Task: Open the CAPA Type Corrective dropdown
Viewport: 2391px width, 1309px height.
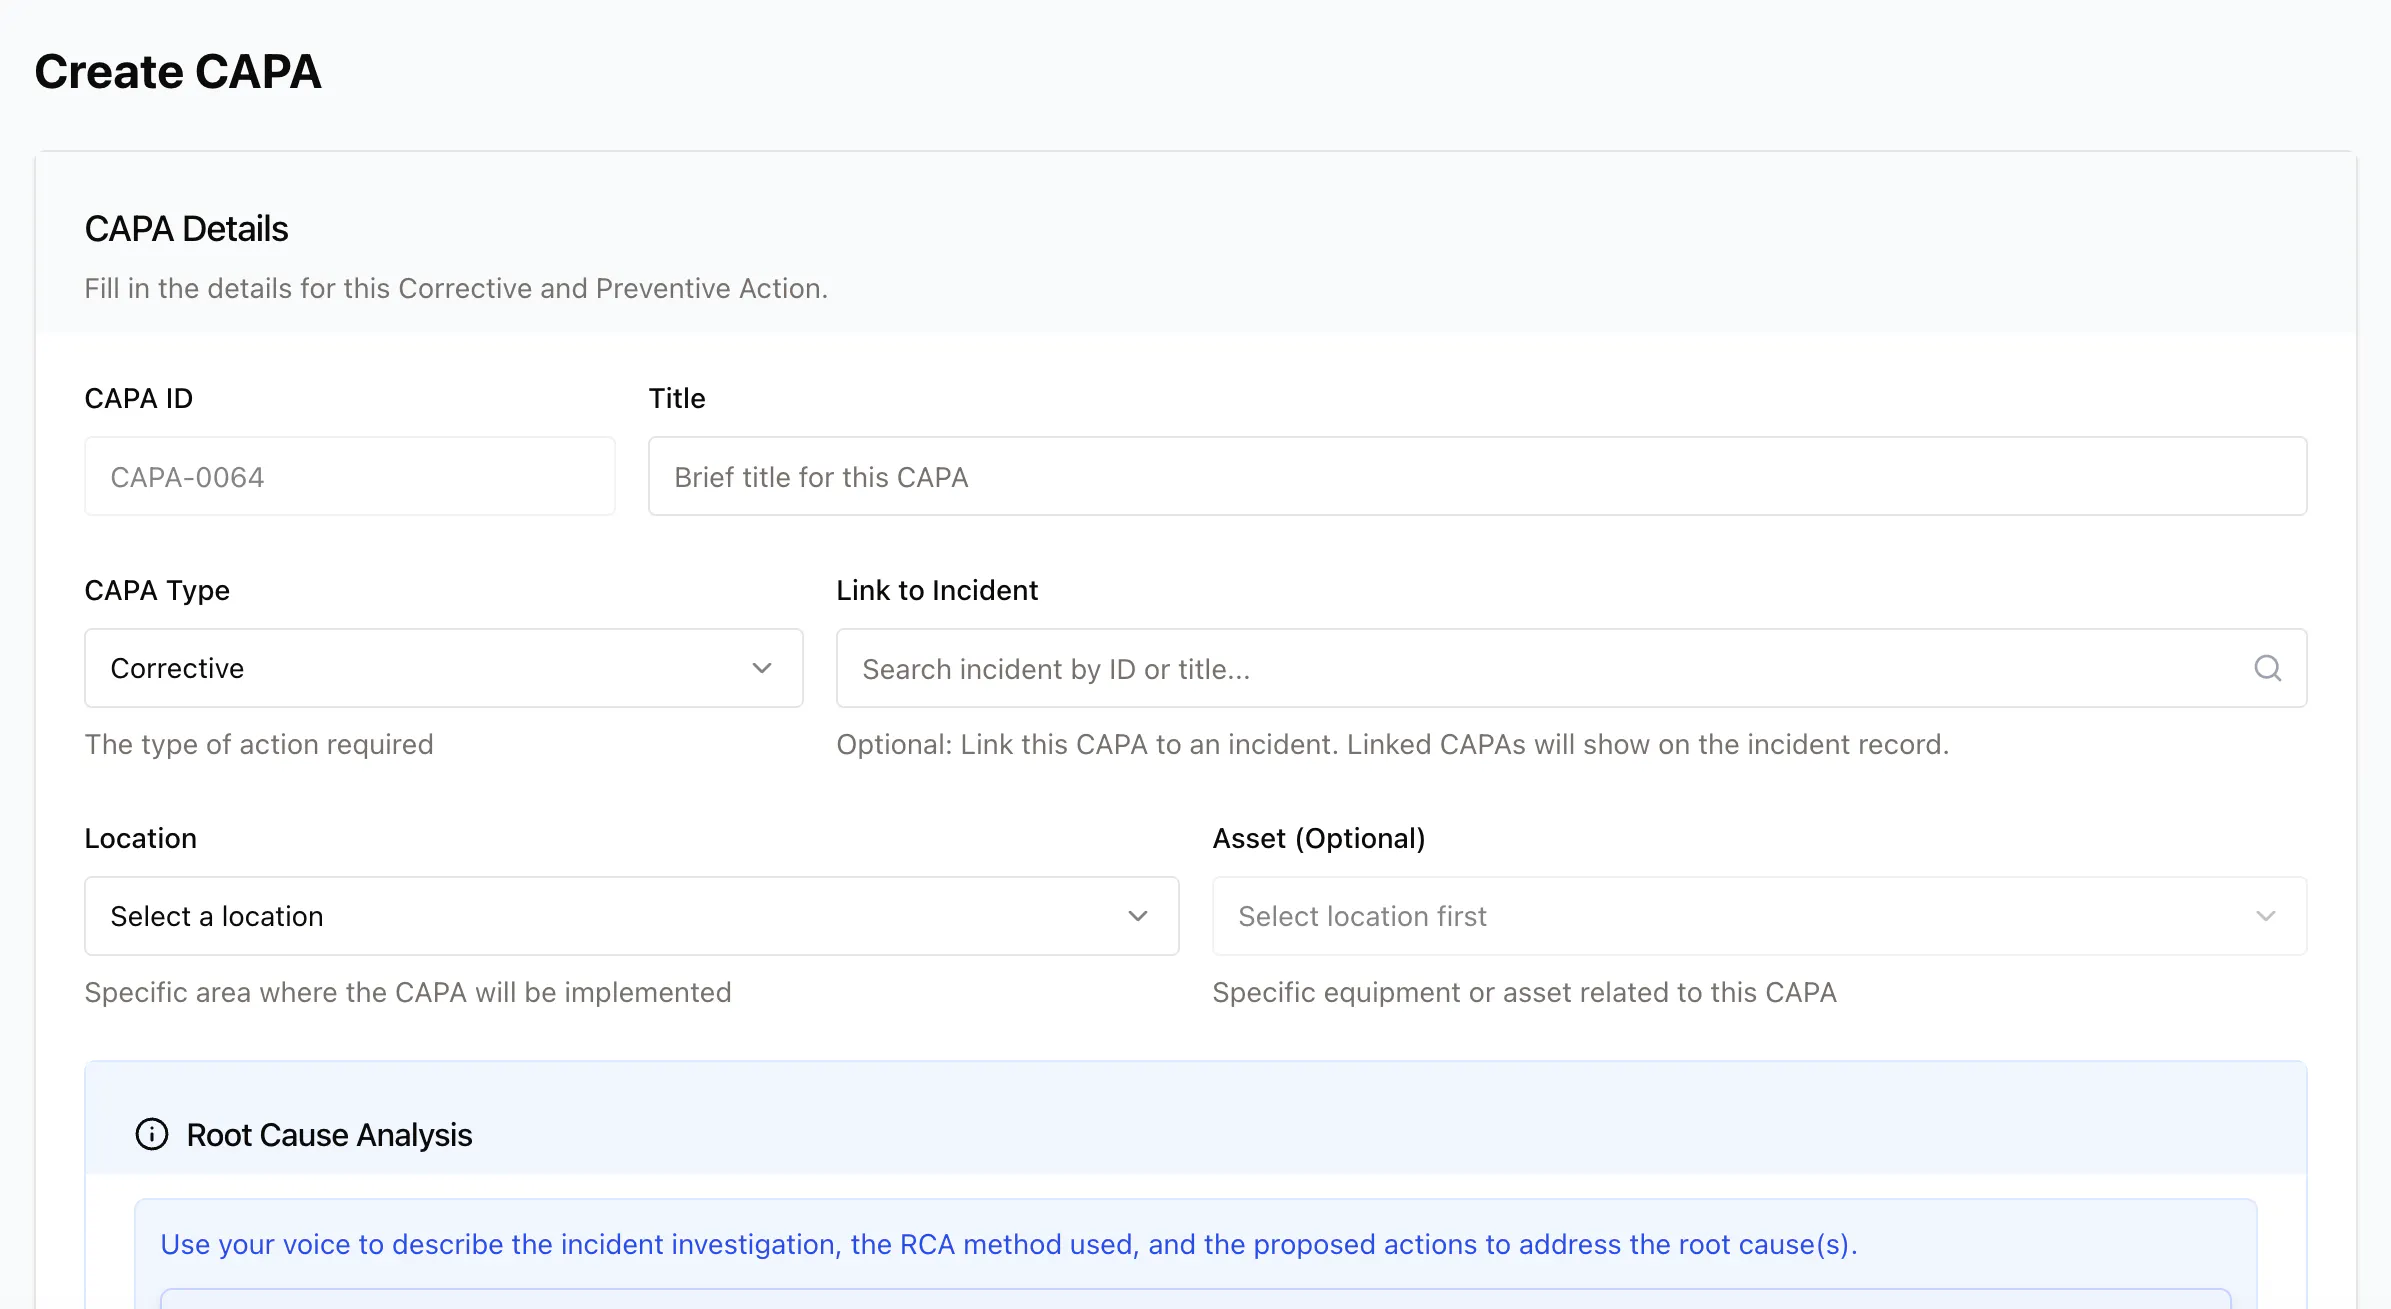Action: pos(444,668)
